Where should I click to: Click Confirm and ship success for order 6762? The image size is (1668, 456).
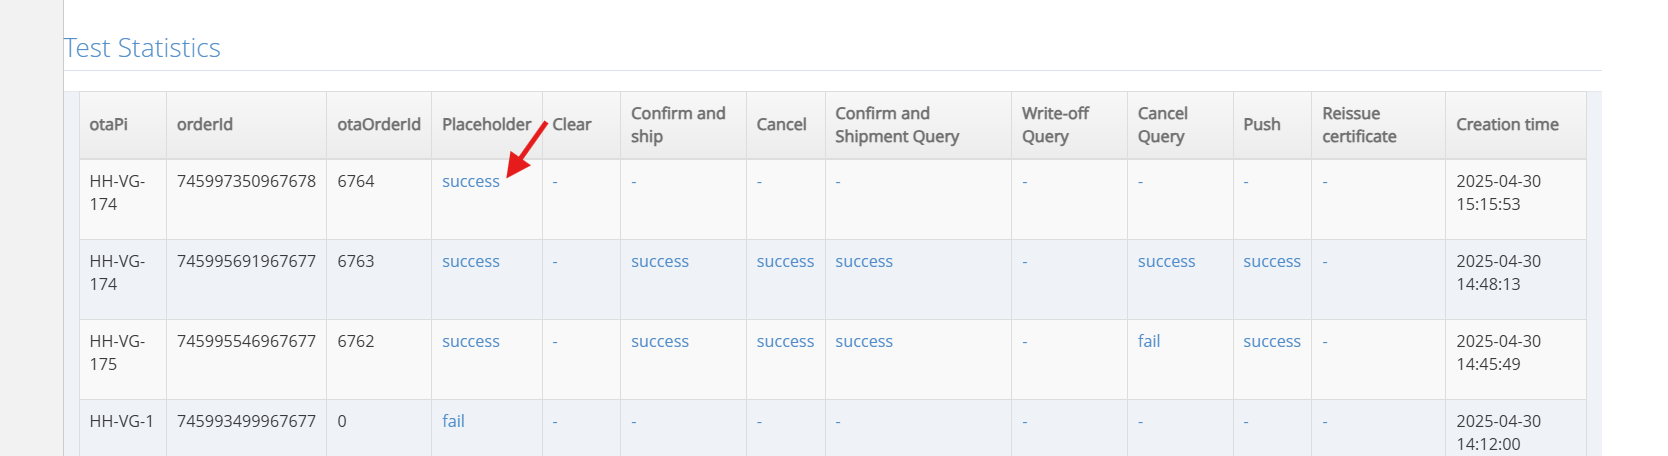(x=659, y=342)
